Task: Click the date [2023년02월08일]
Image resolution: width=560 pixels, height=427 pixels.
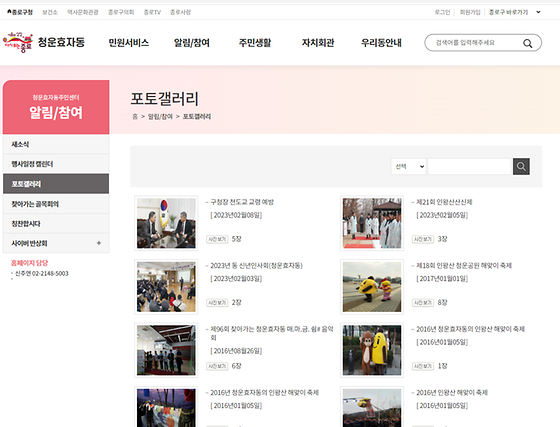Action: tap(236, 215)
